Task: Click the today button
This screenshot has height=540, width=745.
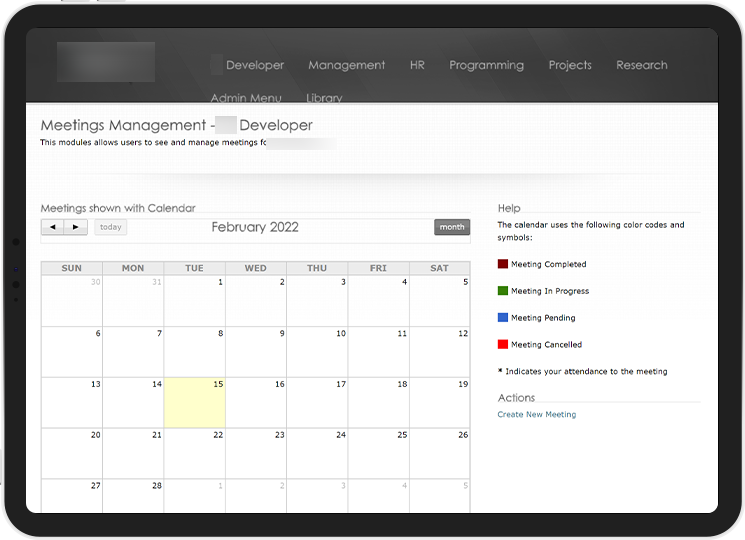Action: click(111, 227)
